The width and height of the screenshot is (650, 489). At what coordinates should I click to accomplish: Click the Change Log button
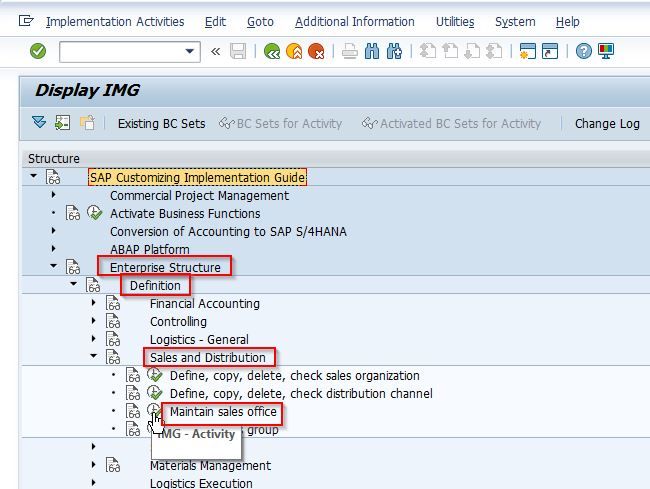pos(607,123)
